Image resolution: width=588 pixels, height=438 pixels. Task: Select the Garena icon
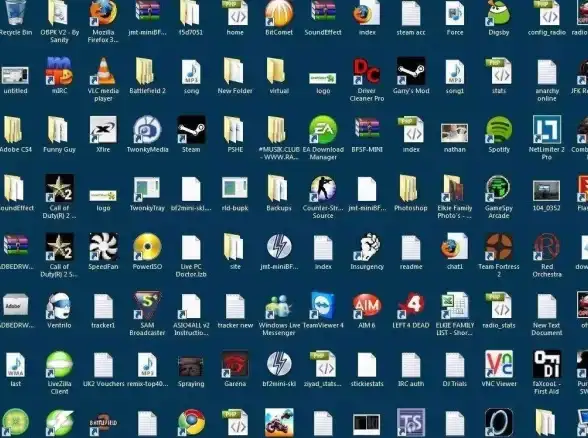click(x=235, y=364)
